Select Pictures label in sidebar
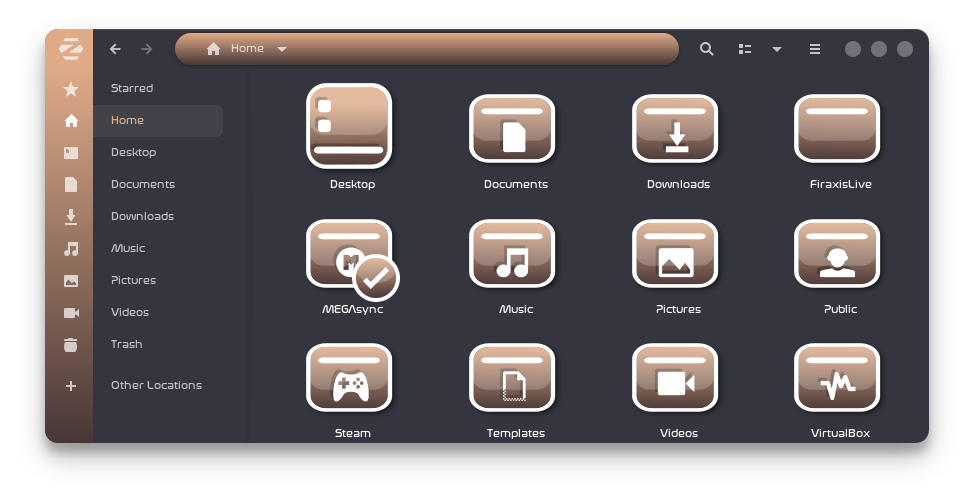 tap(134, 280)
